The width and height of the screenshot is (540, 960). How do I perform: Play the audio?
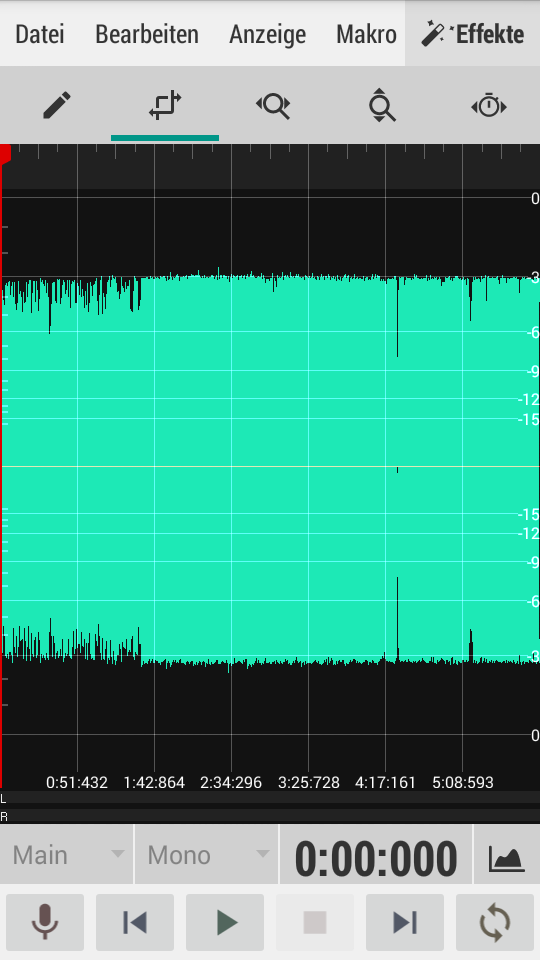[x=225, y=922]
